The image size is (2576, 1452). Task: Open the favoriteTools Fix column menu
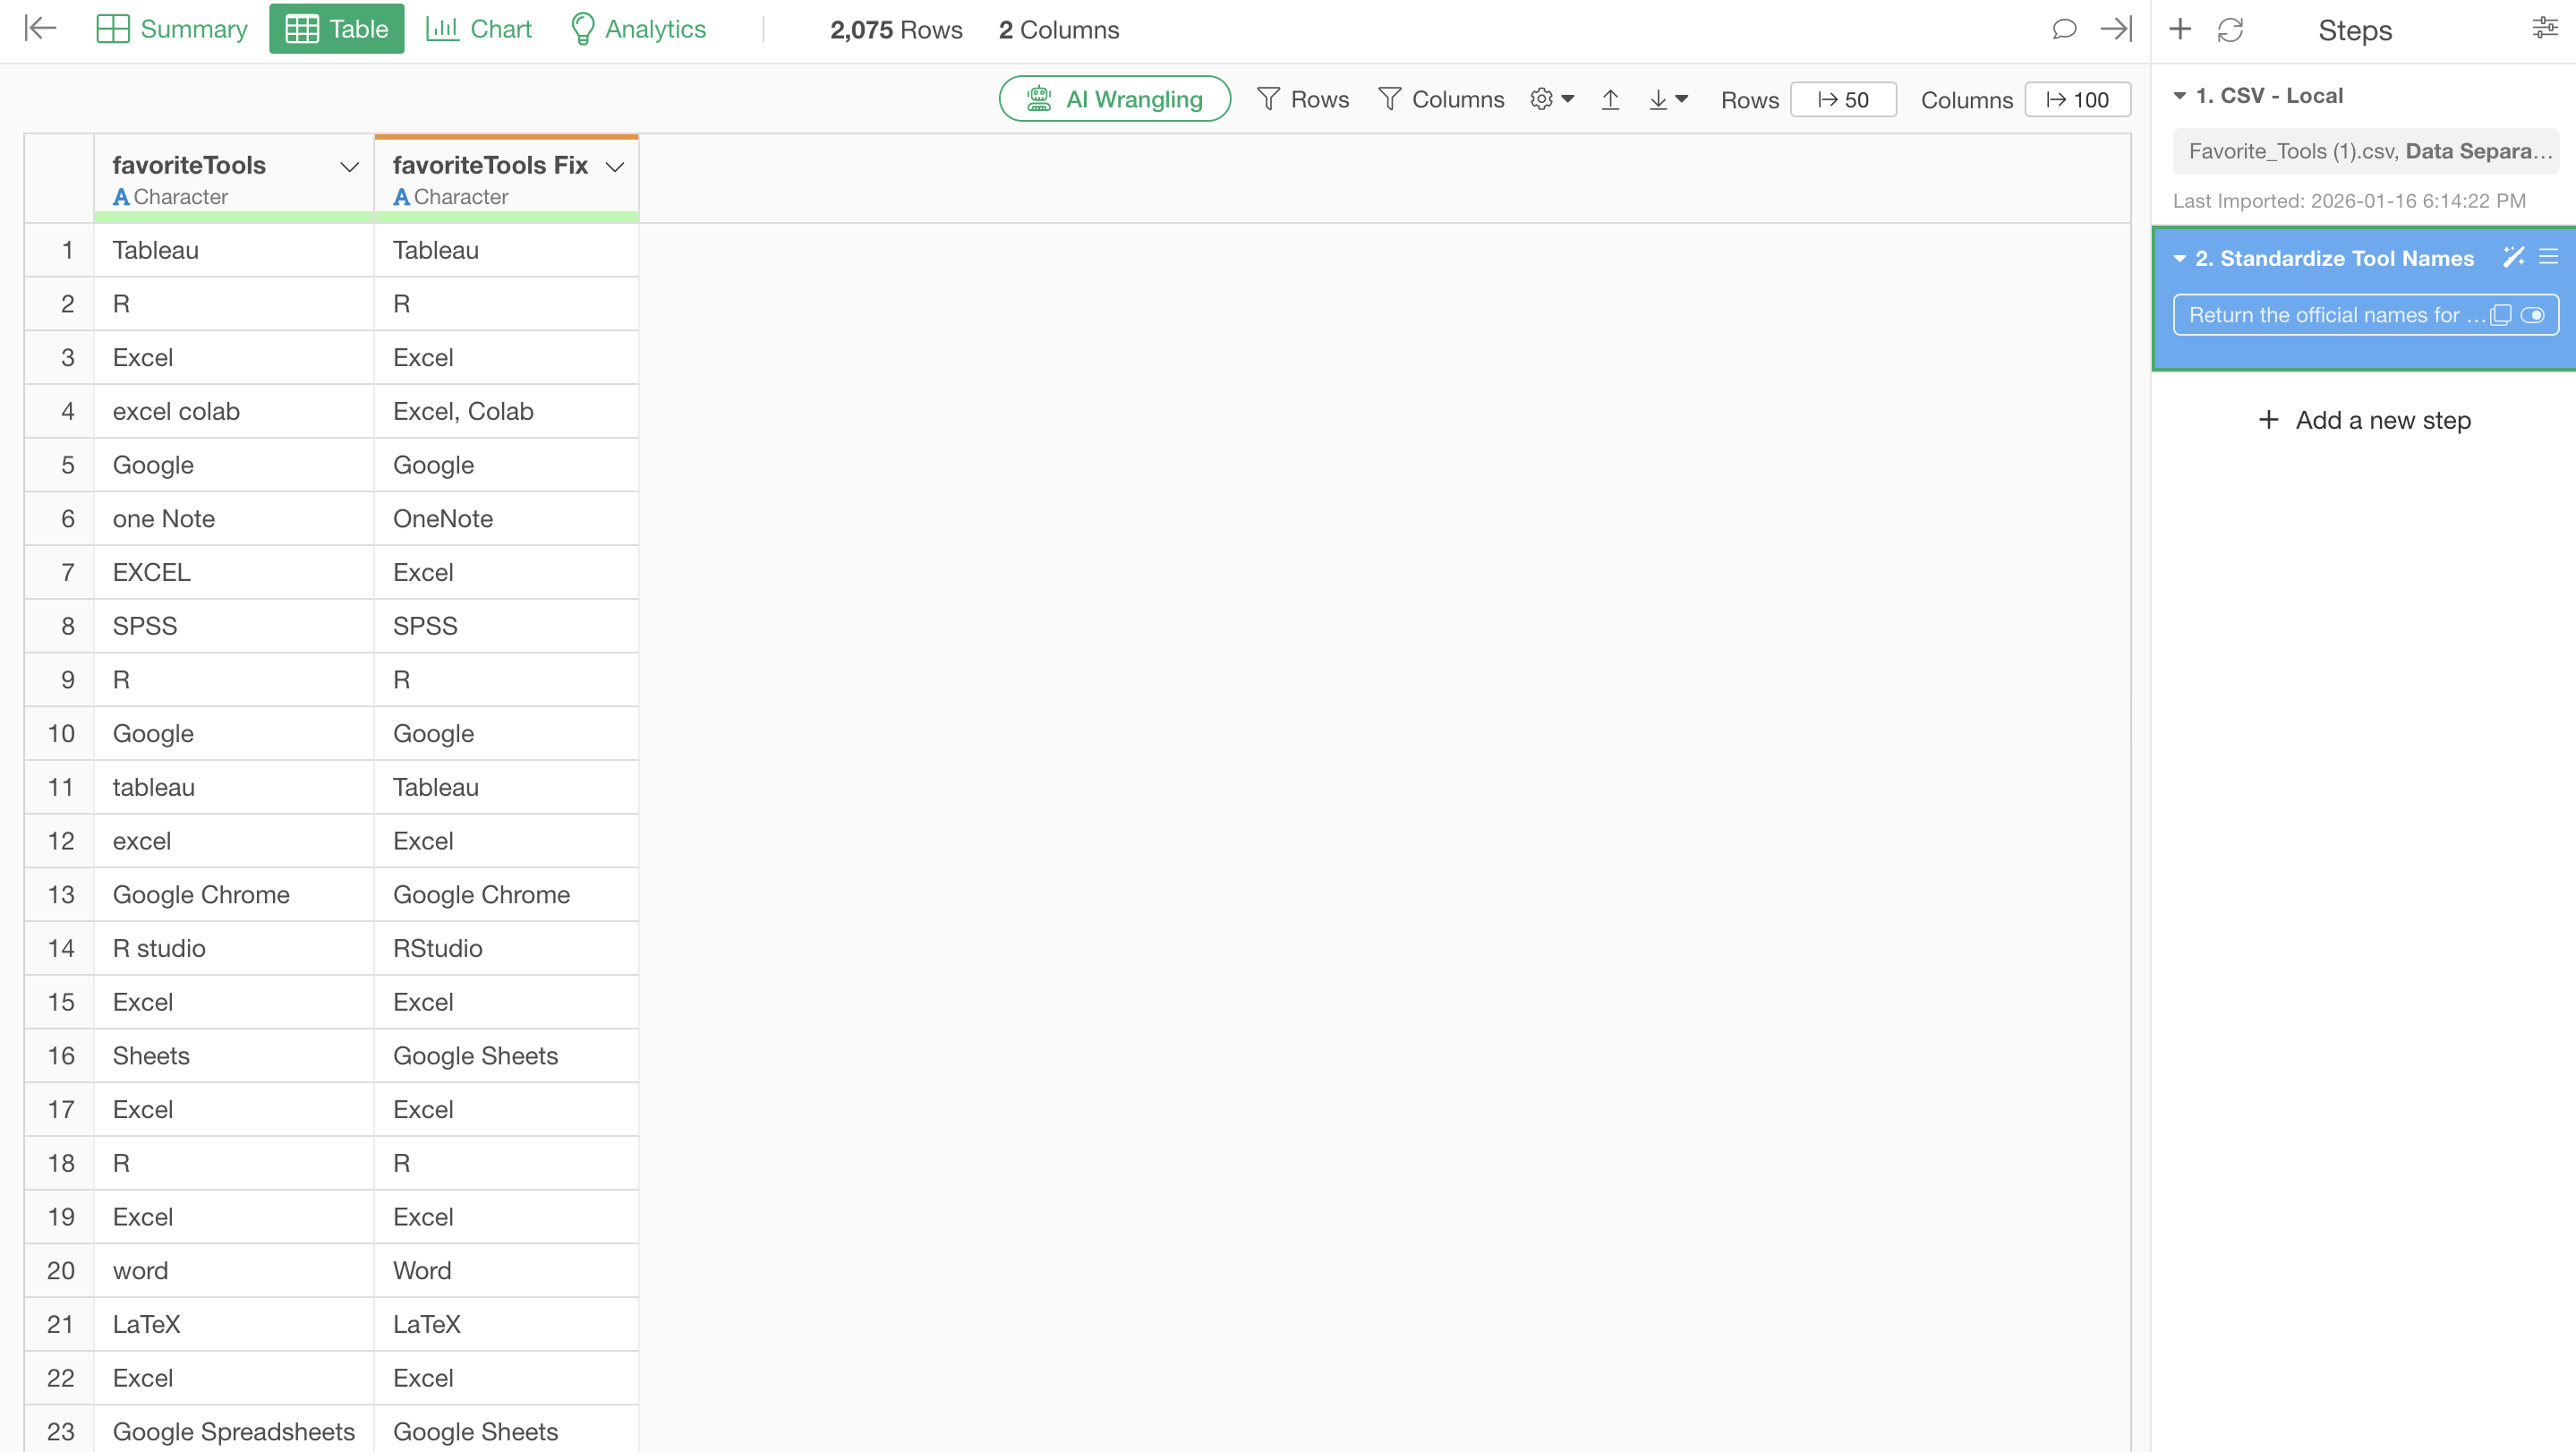tap(615, 166)
